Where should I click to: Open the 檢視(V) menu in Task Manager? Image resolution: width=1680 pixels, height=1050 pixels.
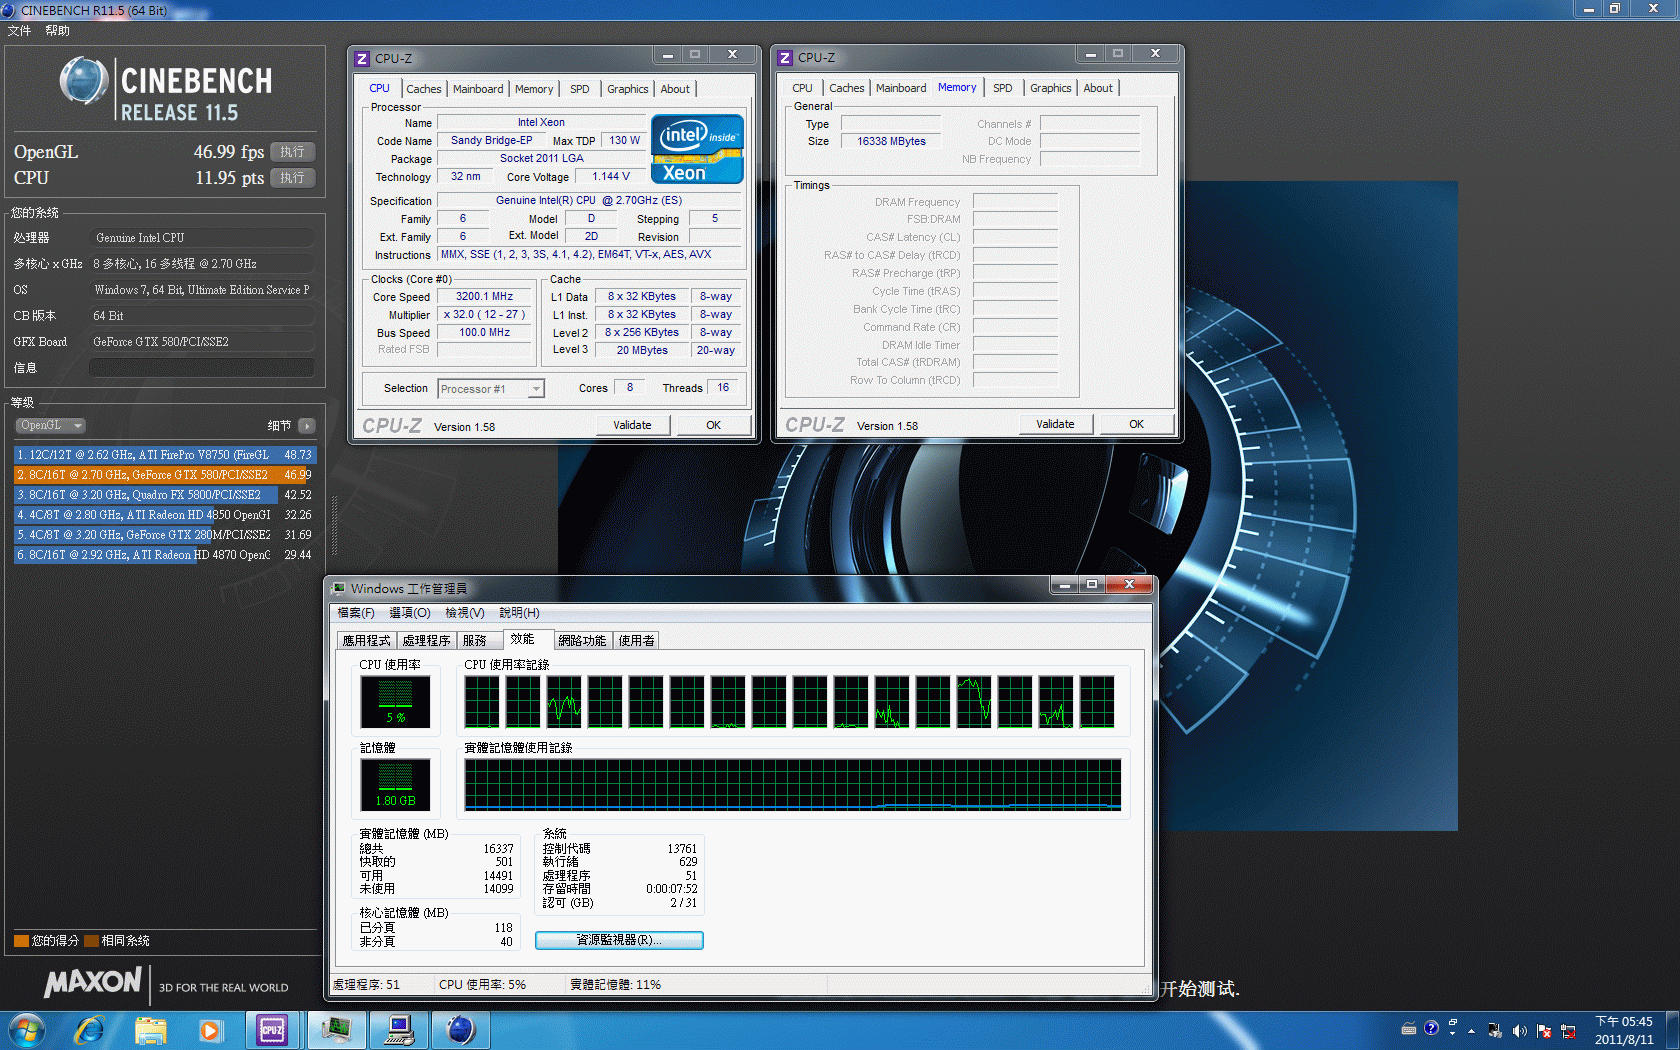pos(464,613)
